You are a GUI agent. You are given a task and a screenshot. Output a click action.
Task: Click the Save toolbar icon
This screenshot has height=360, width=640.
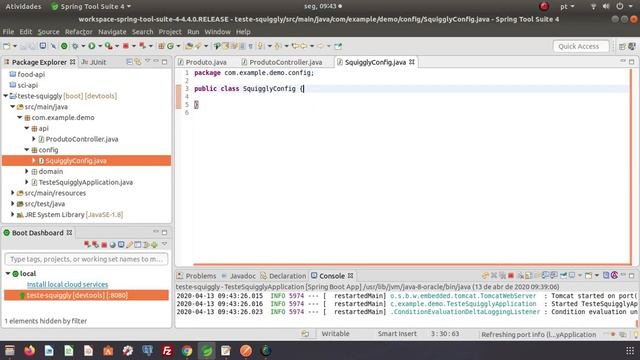23,46
